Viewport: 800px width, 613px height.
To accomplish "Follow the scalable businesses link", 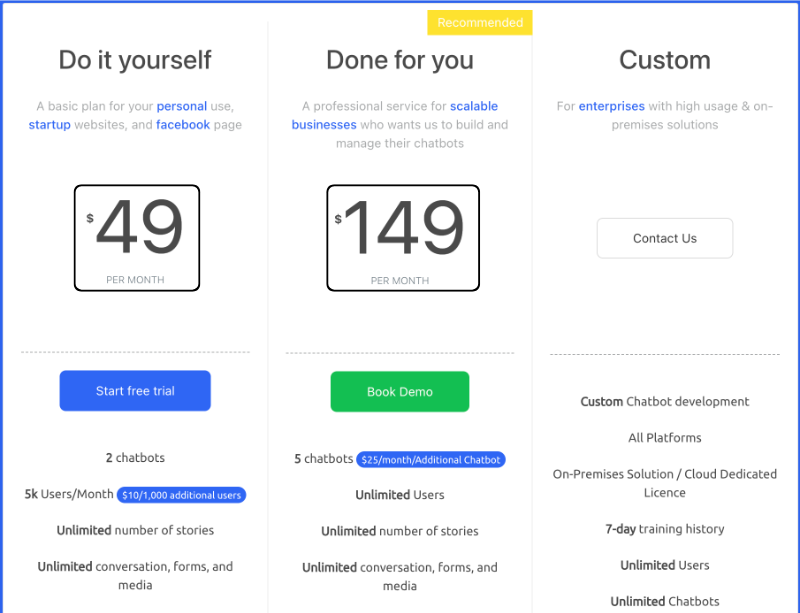I will point(395,115).
